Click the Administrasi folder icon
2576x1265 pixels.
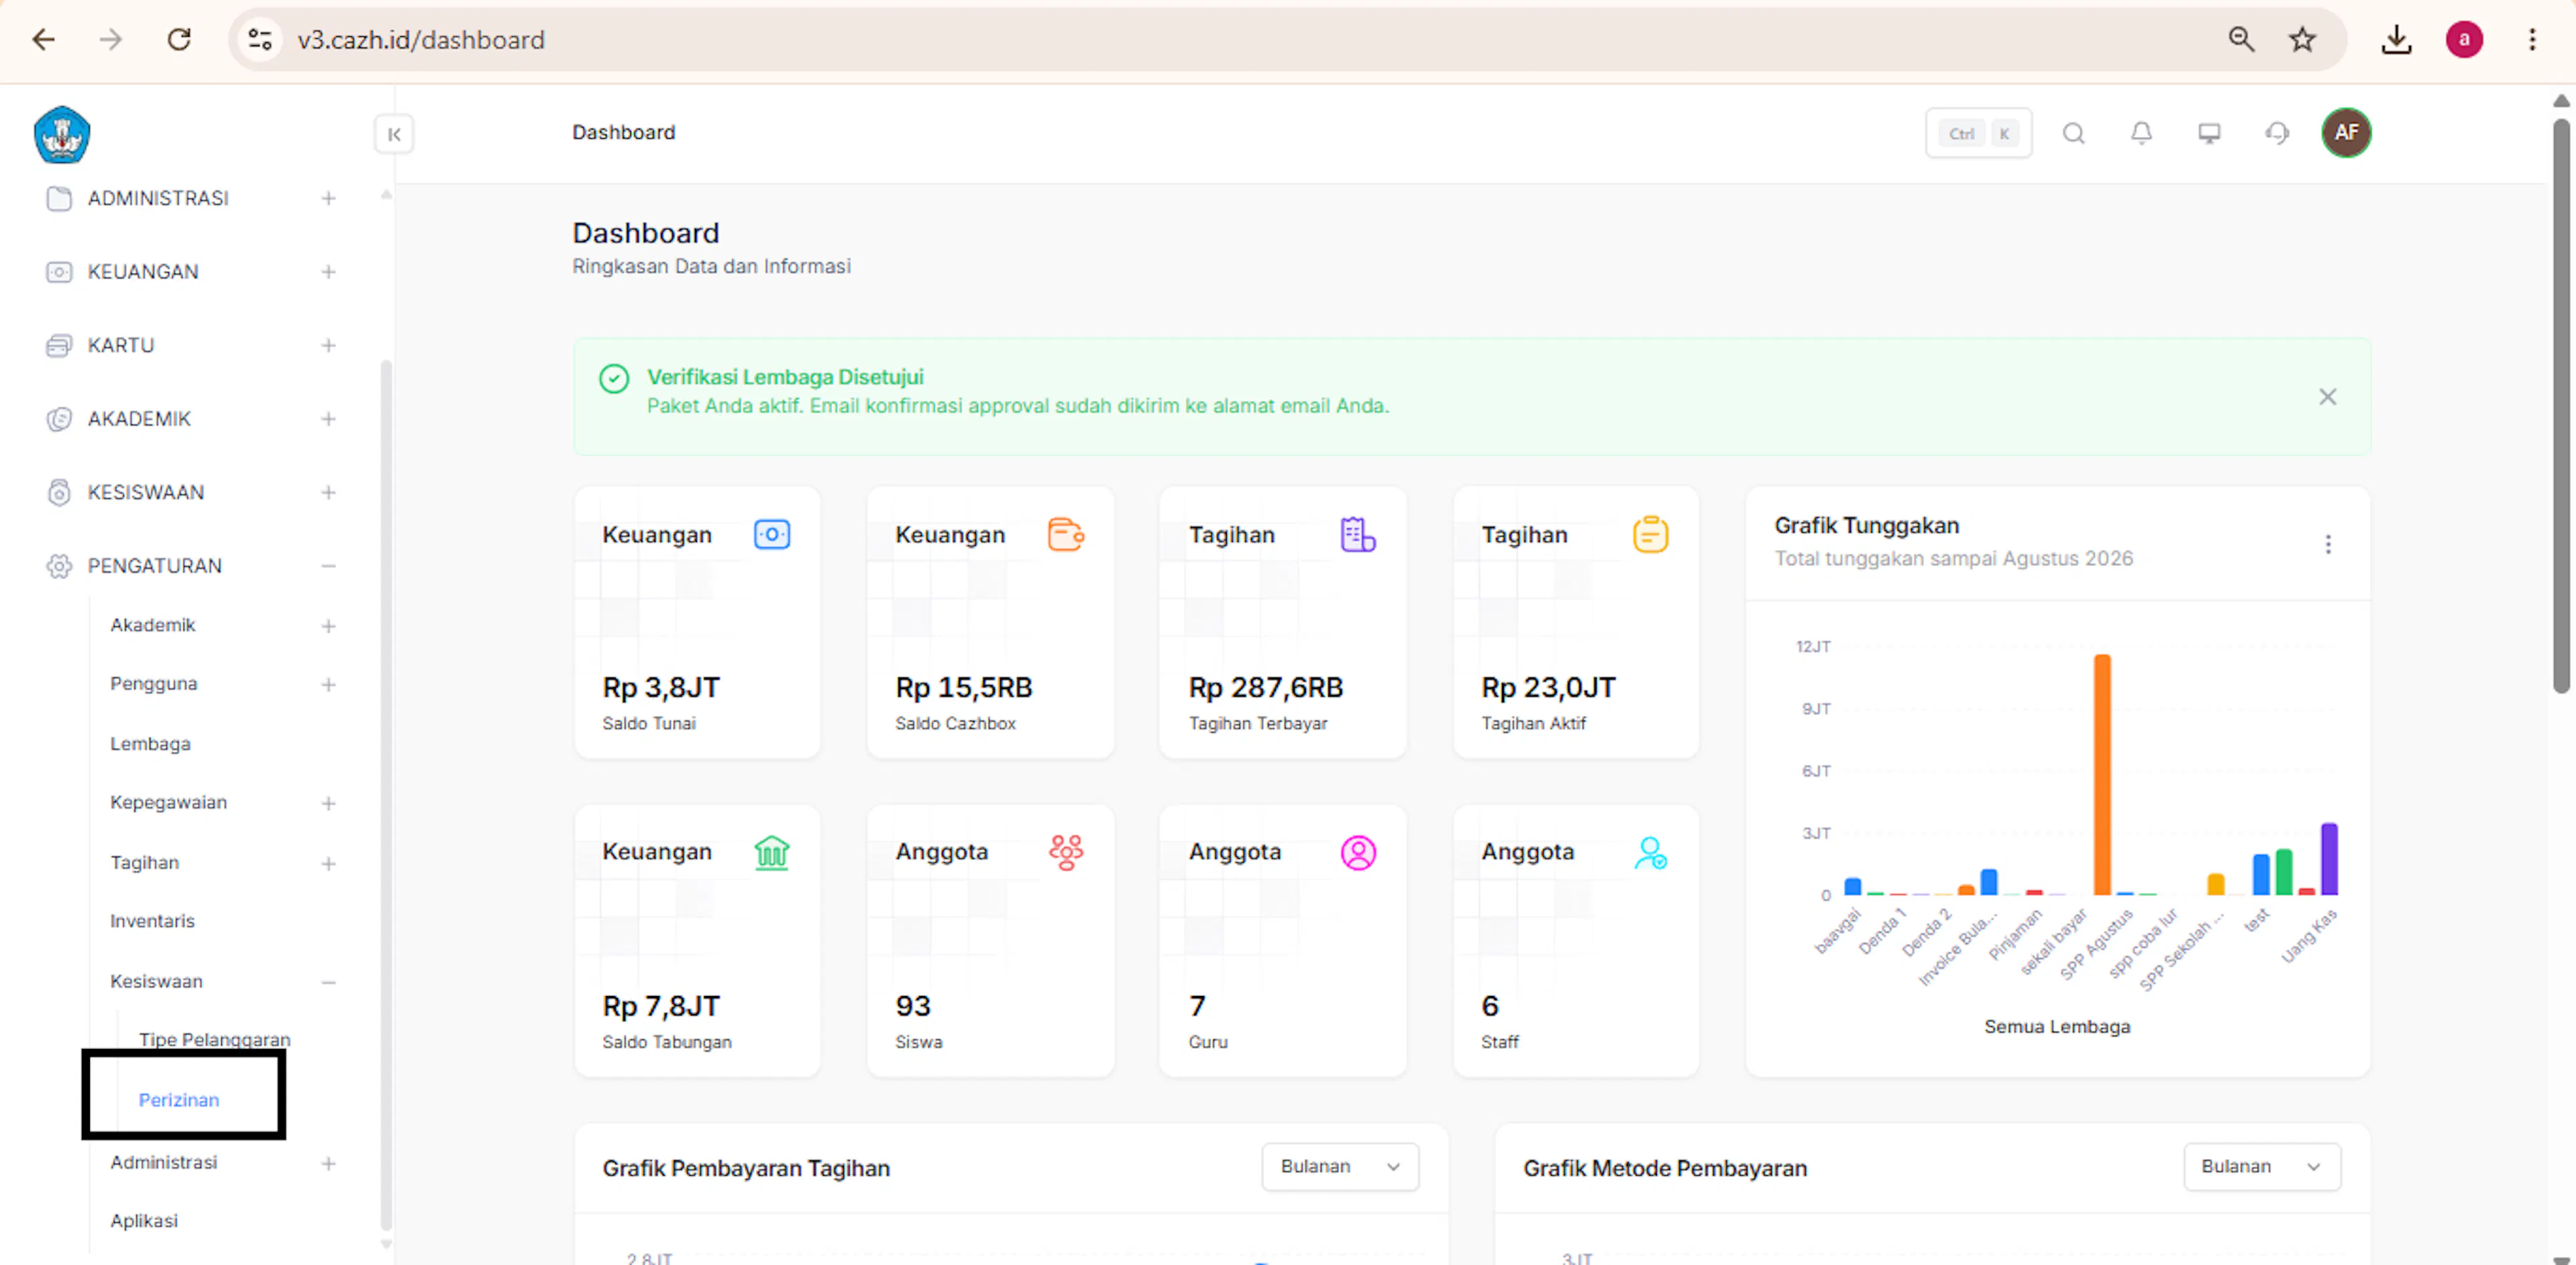tap(59, 198)
